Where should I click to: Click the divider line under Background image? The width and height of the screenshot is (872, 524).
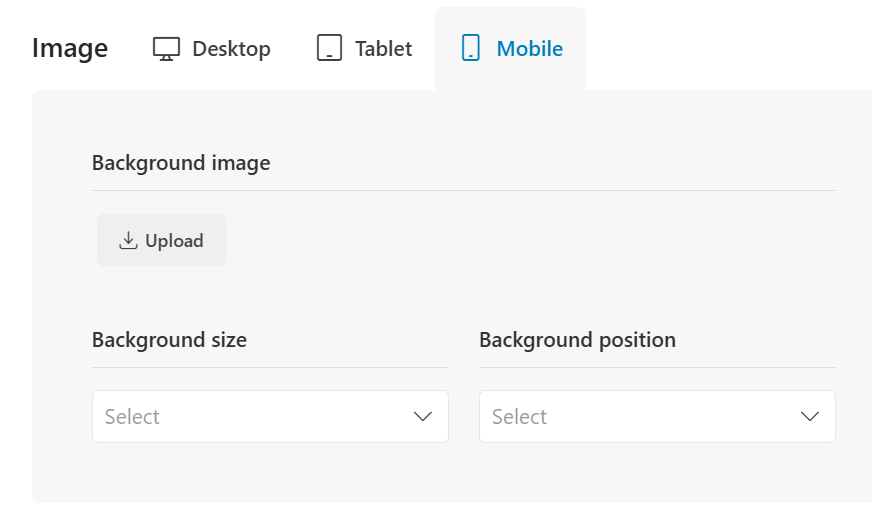point(464,191)
